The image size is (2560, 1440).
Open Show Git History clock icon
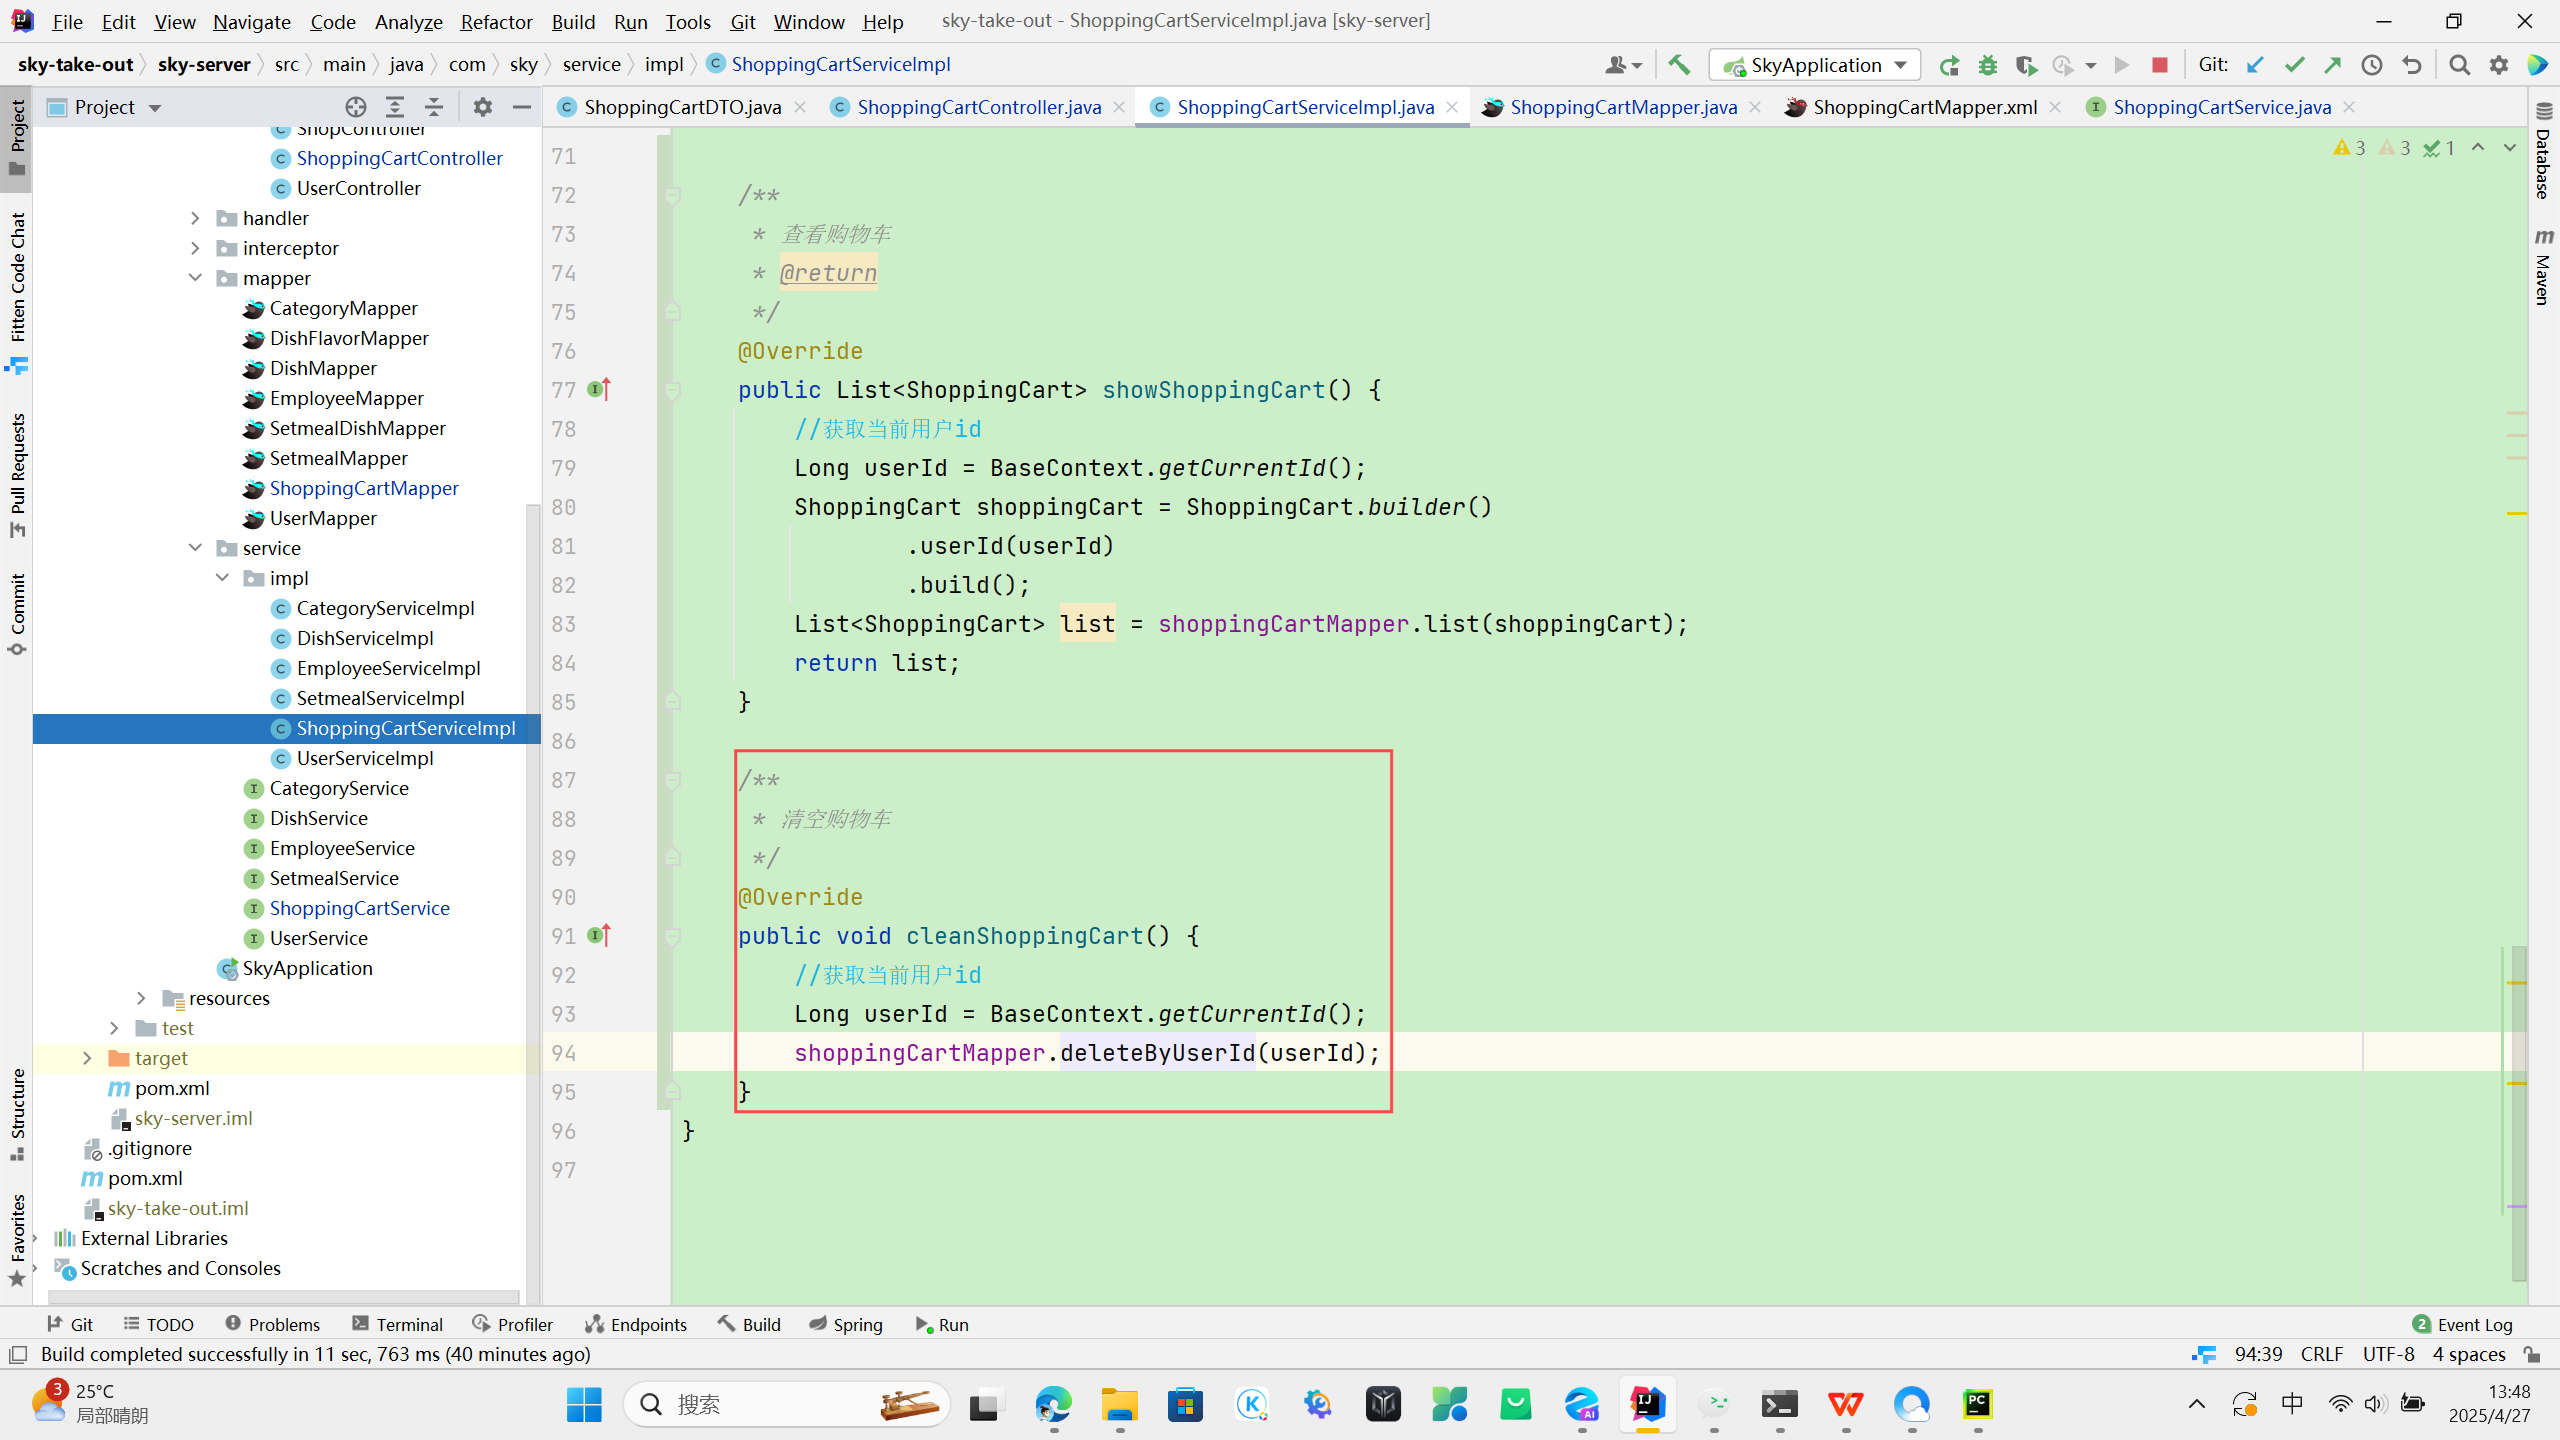pos(2371,65)
